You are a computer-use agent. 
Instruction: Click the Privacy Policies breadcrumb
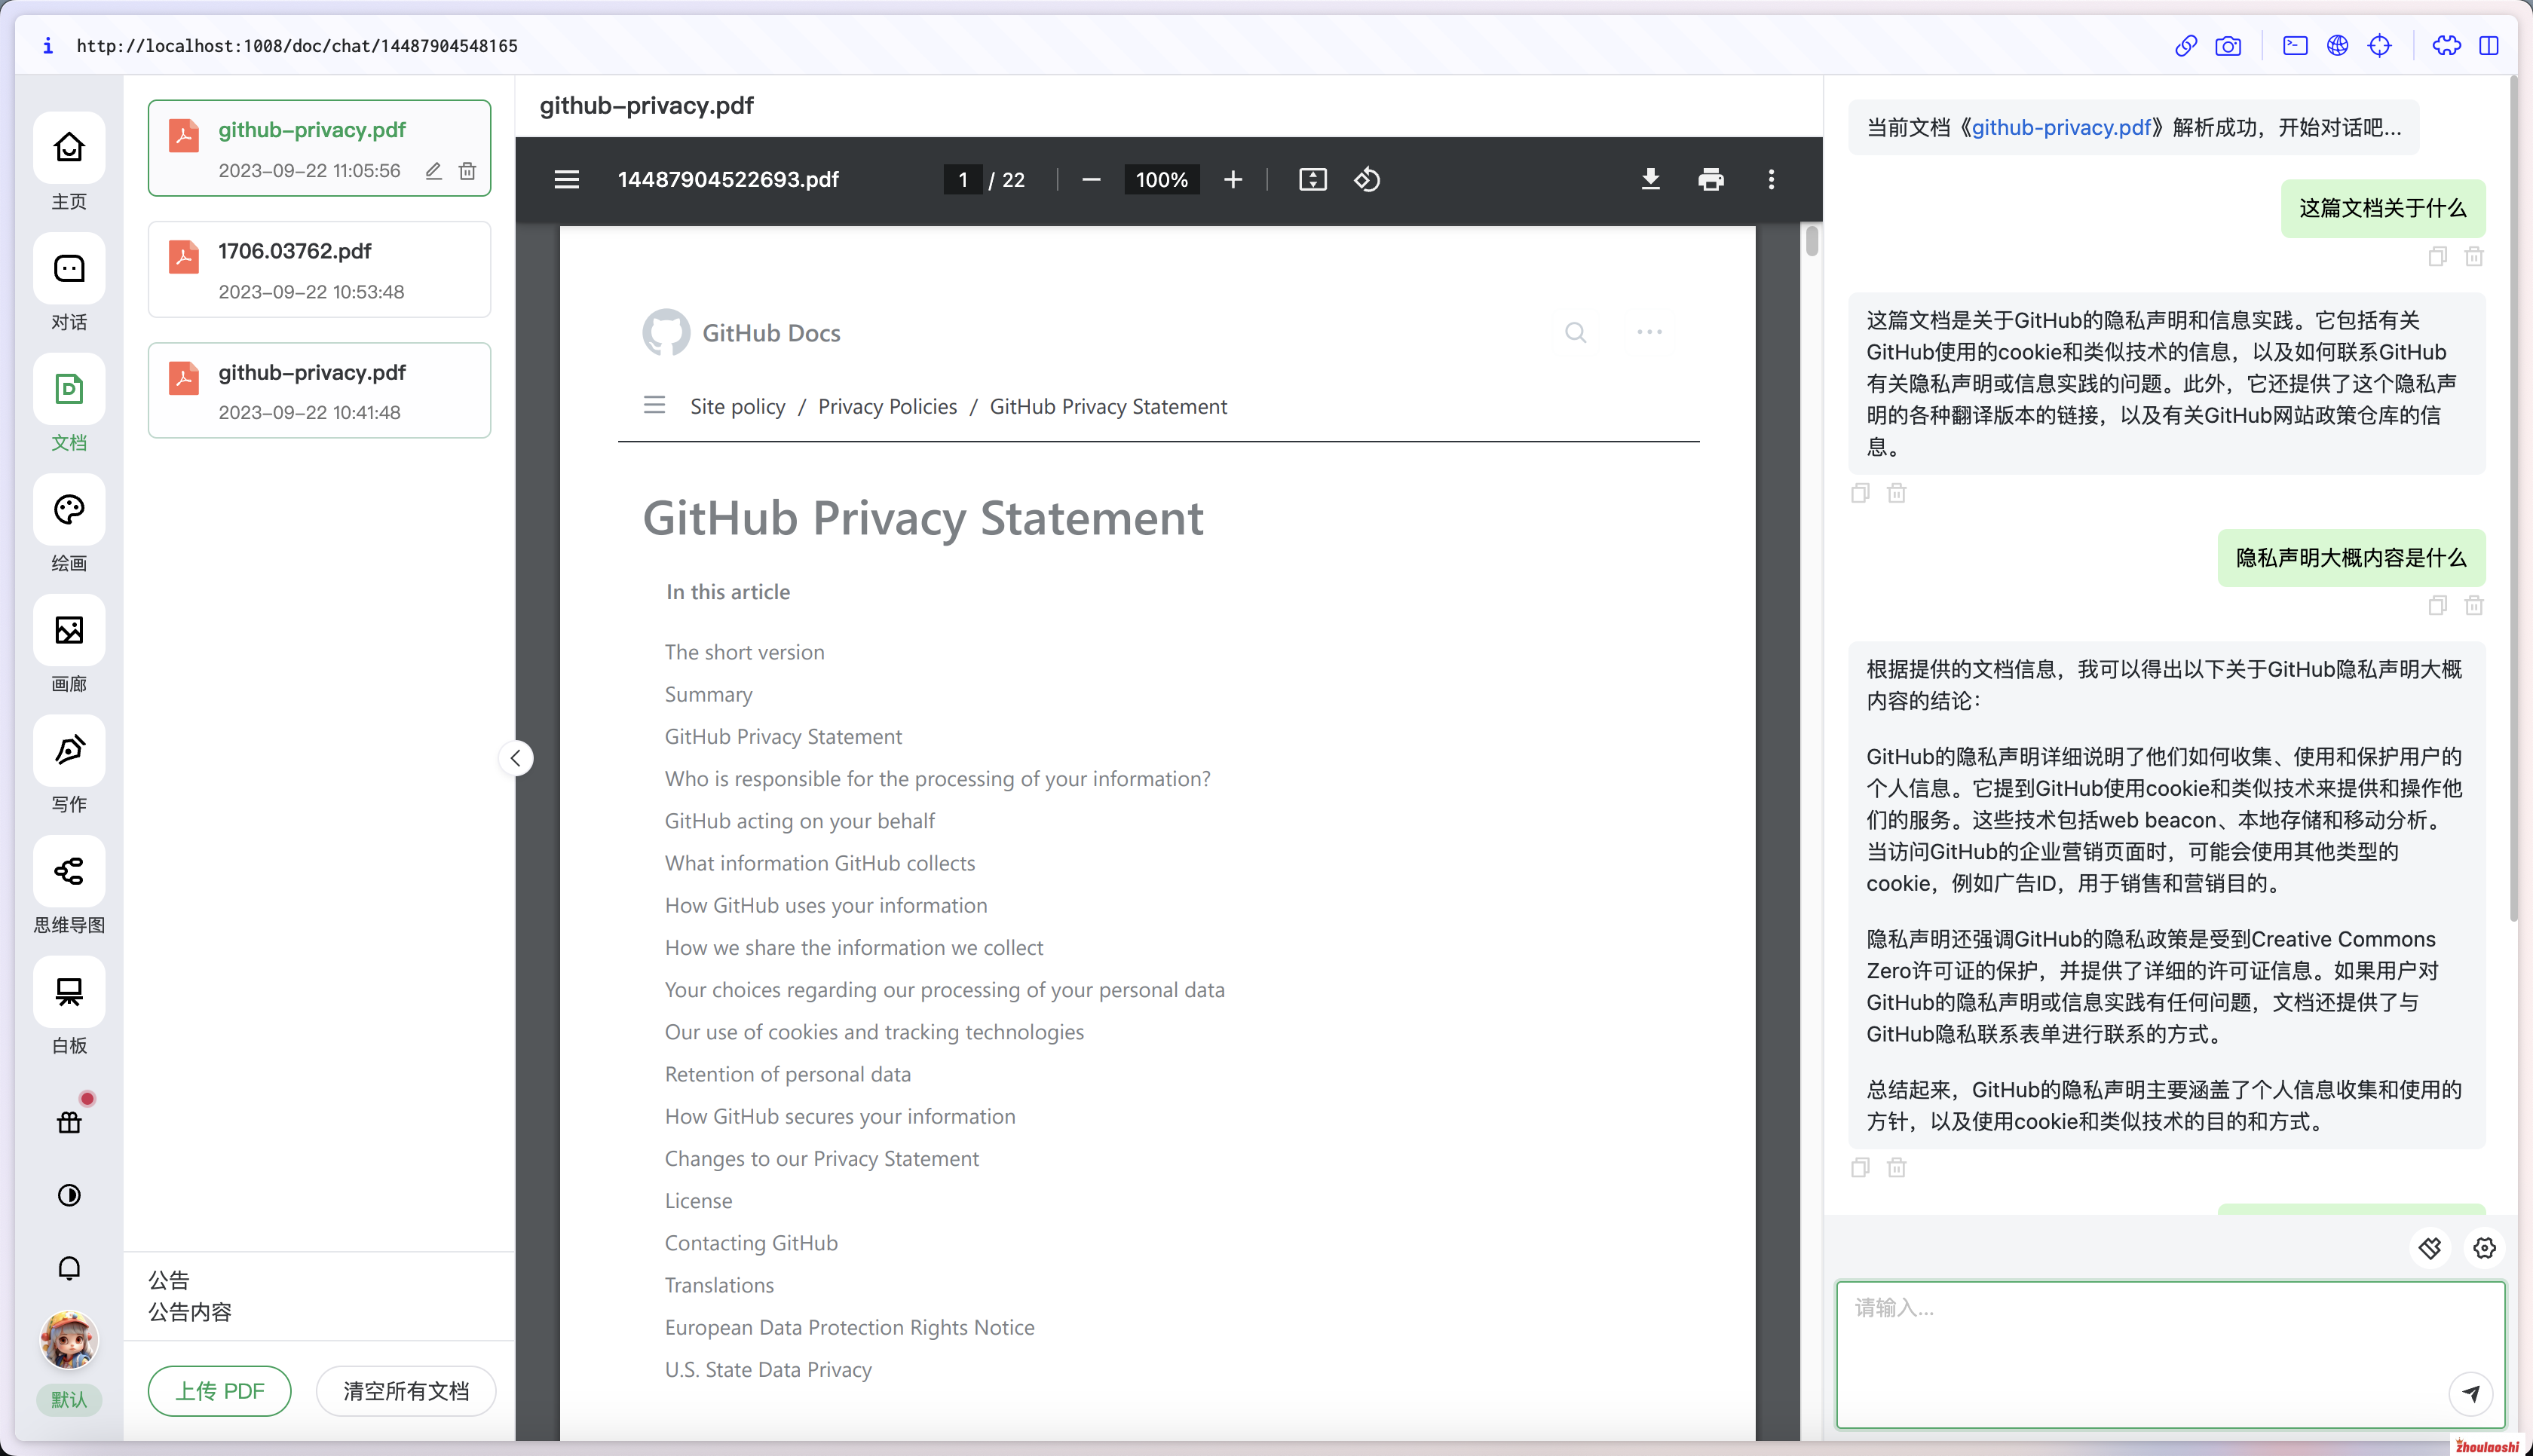(887, 407)
